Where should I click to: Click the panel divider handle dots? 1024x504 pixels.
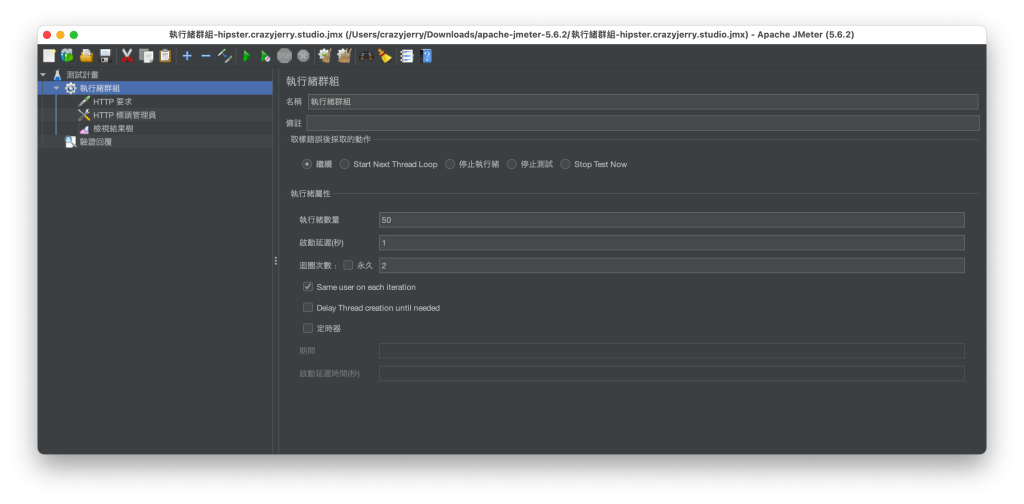[x=276, y=260]
